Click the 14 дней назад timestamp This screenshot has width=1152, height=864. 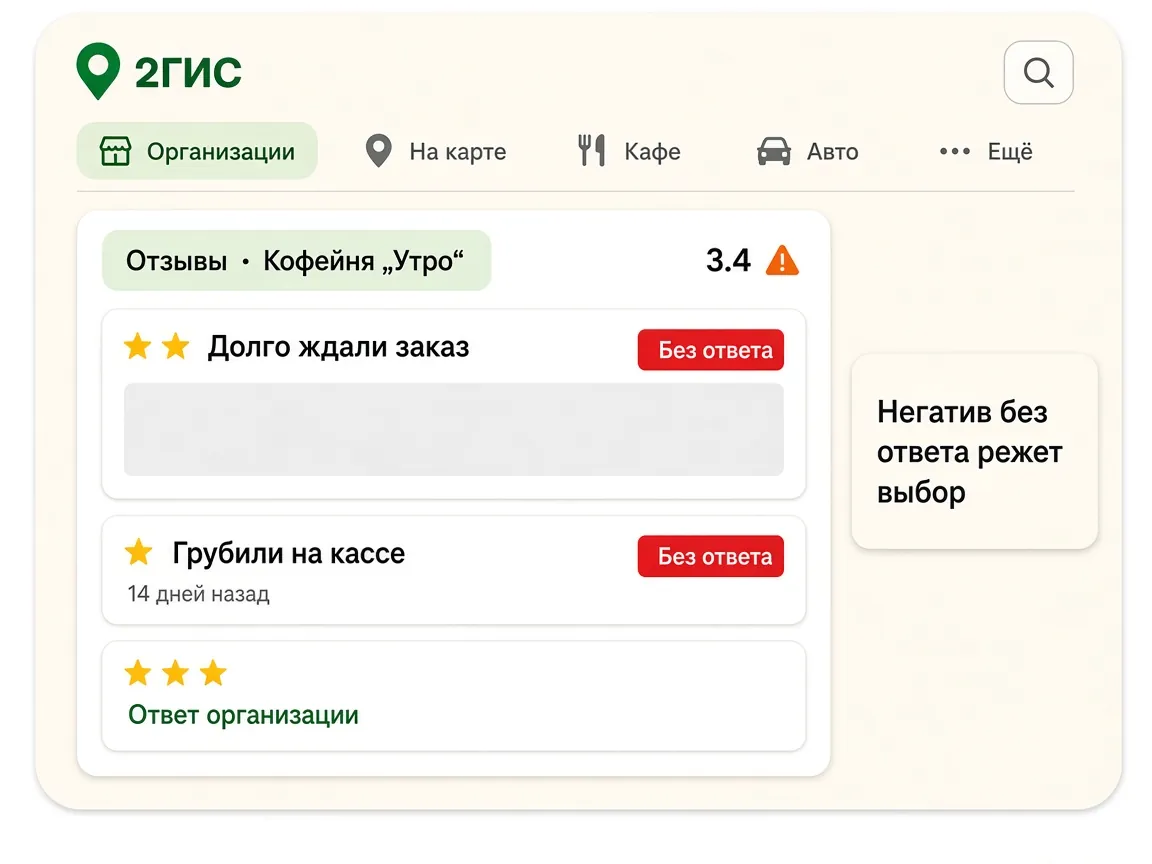198,594
